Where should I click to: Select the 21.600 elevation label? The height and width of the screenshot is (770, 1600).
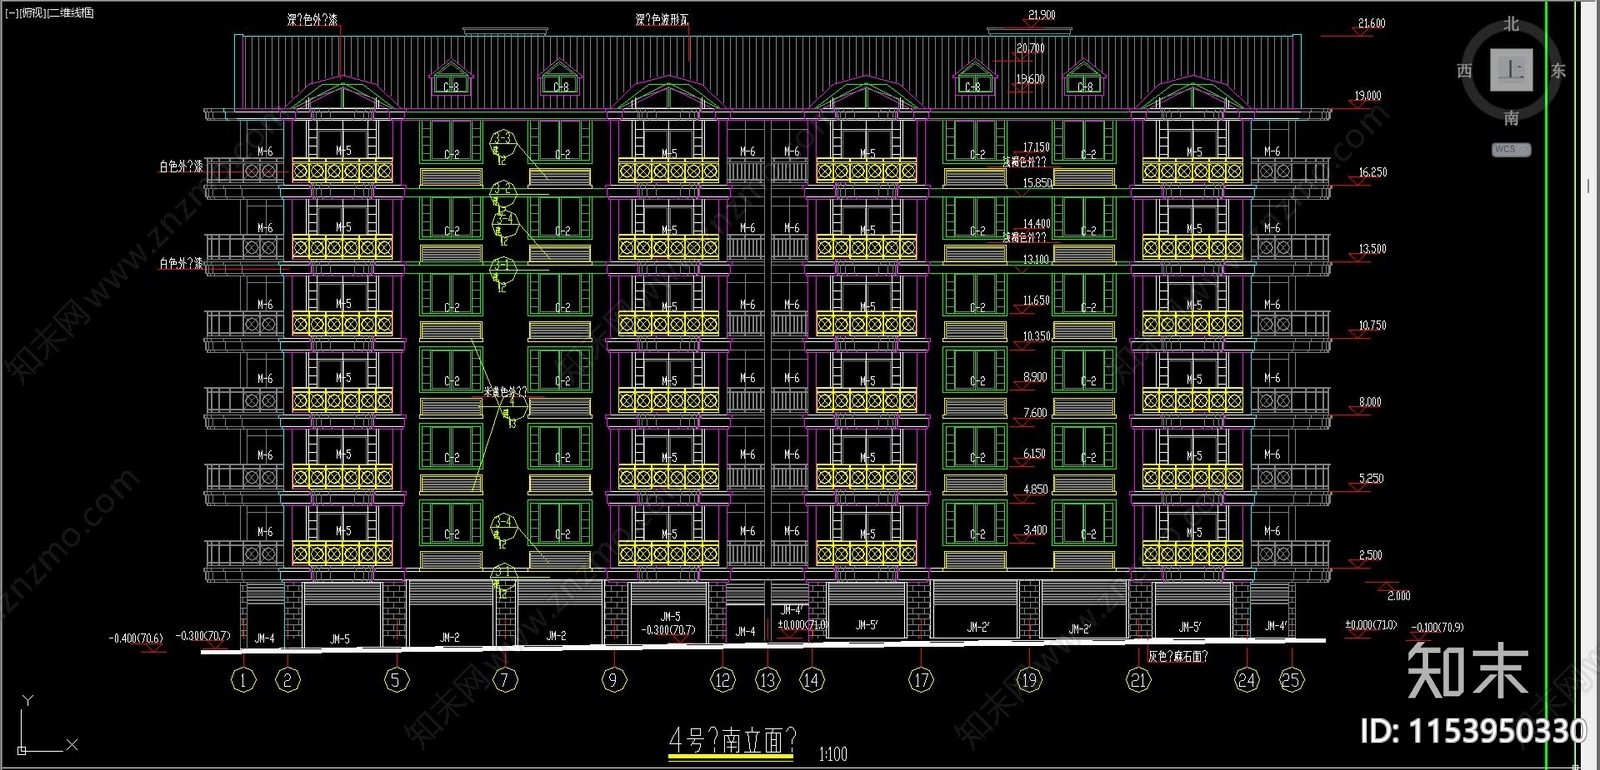[x=1371, y=23]
